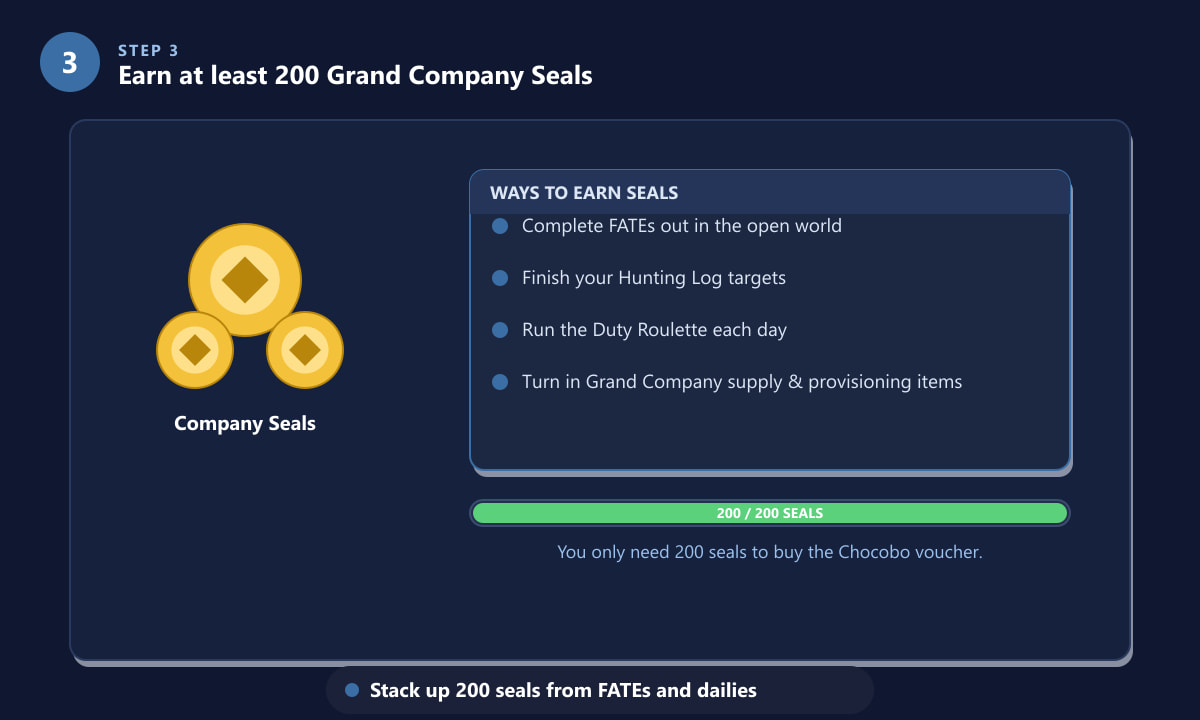
Task: Click the Chocobo voucher note text
Action: (x=770, y=551)
